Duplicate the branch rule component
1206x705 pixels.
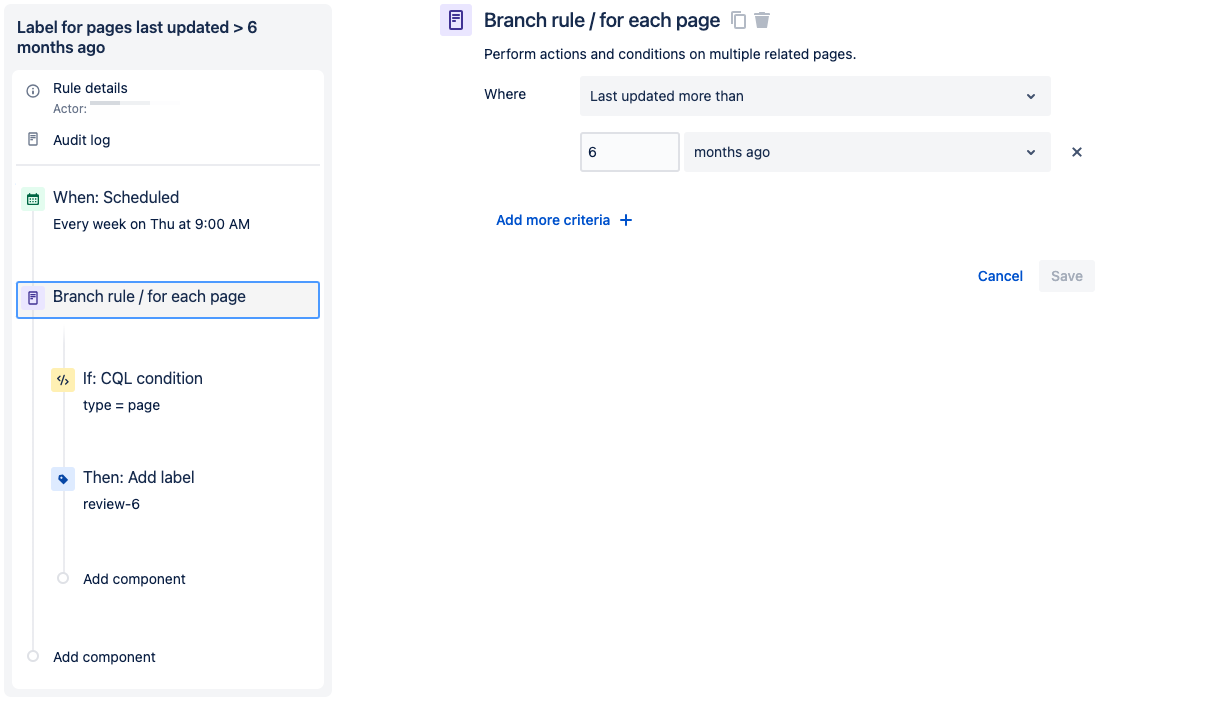pyautogui.click(x=738, y=20)
